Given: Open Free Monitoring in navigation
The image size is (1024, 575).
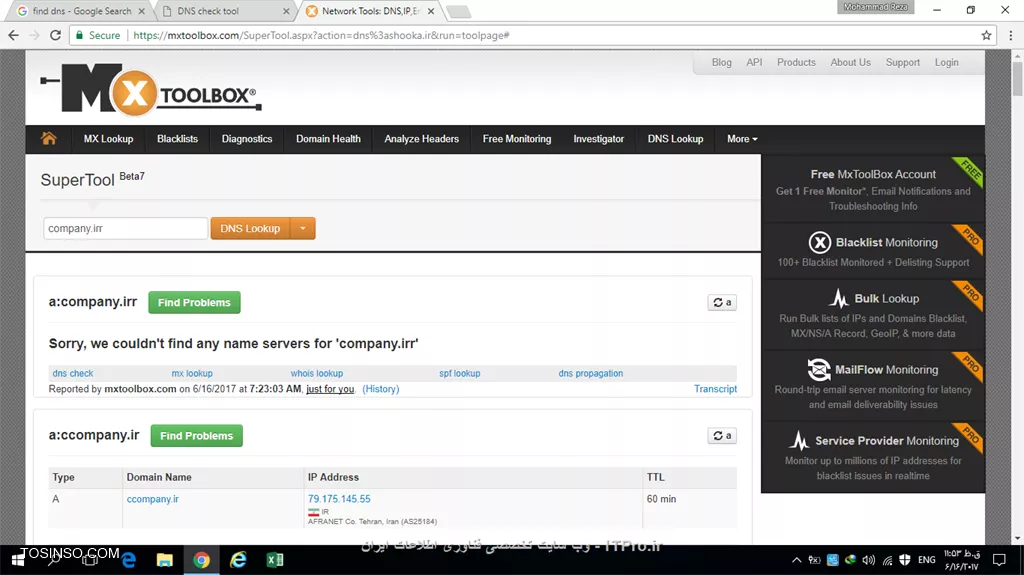Looking at the screenshot, I should 517,139.
